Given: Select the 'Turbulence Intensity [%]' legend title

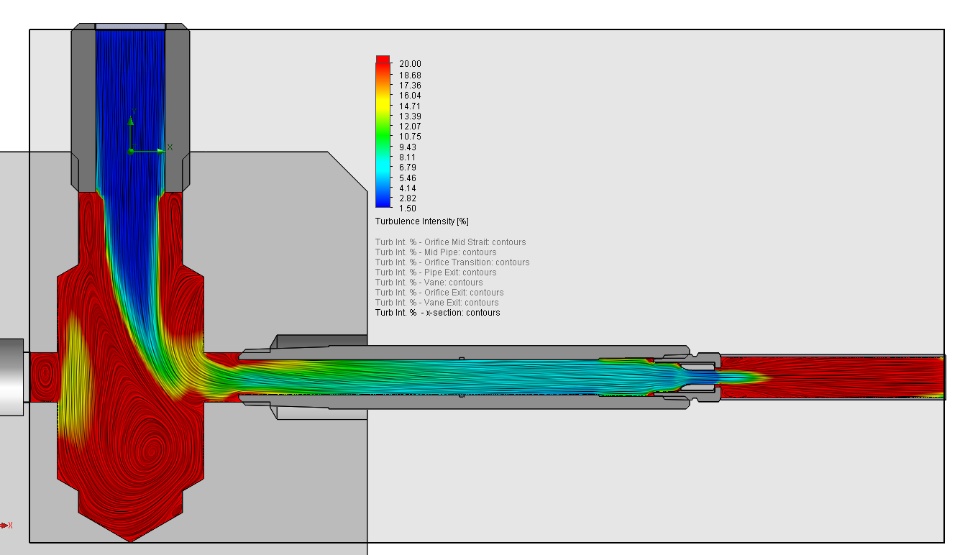Looking at the screenshot, I should click(x=422, y=221).
